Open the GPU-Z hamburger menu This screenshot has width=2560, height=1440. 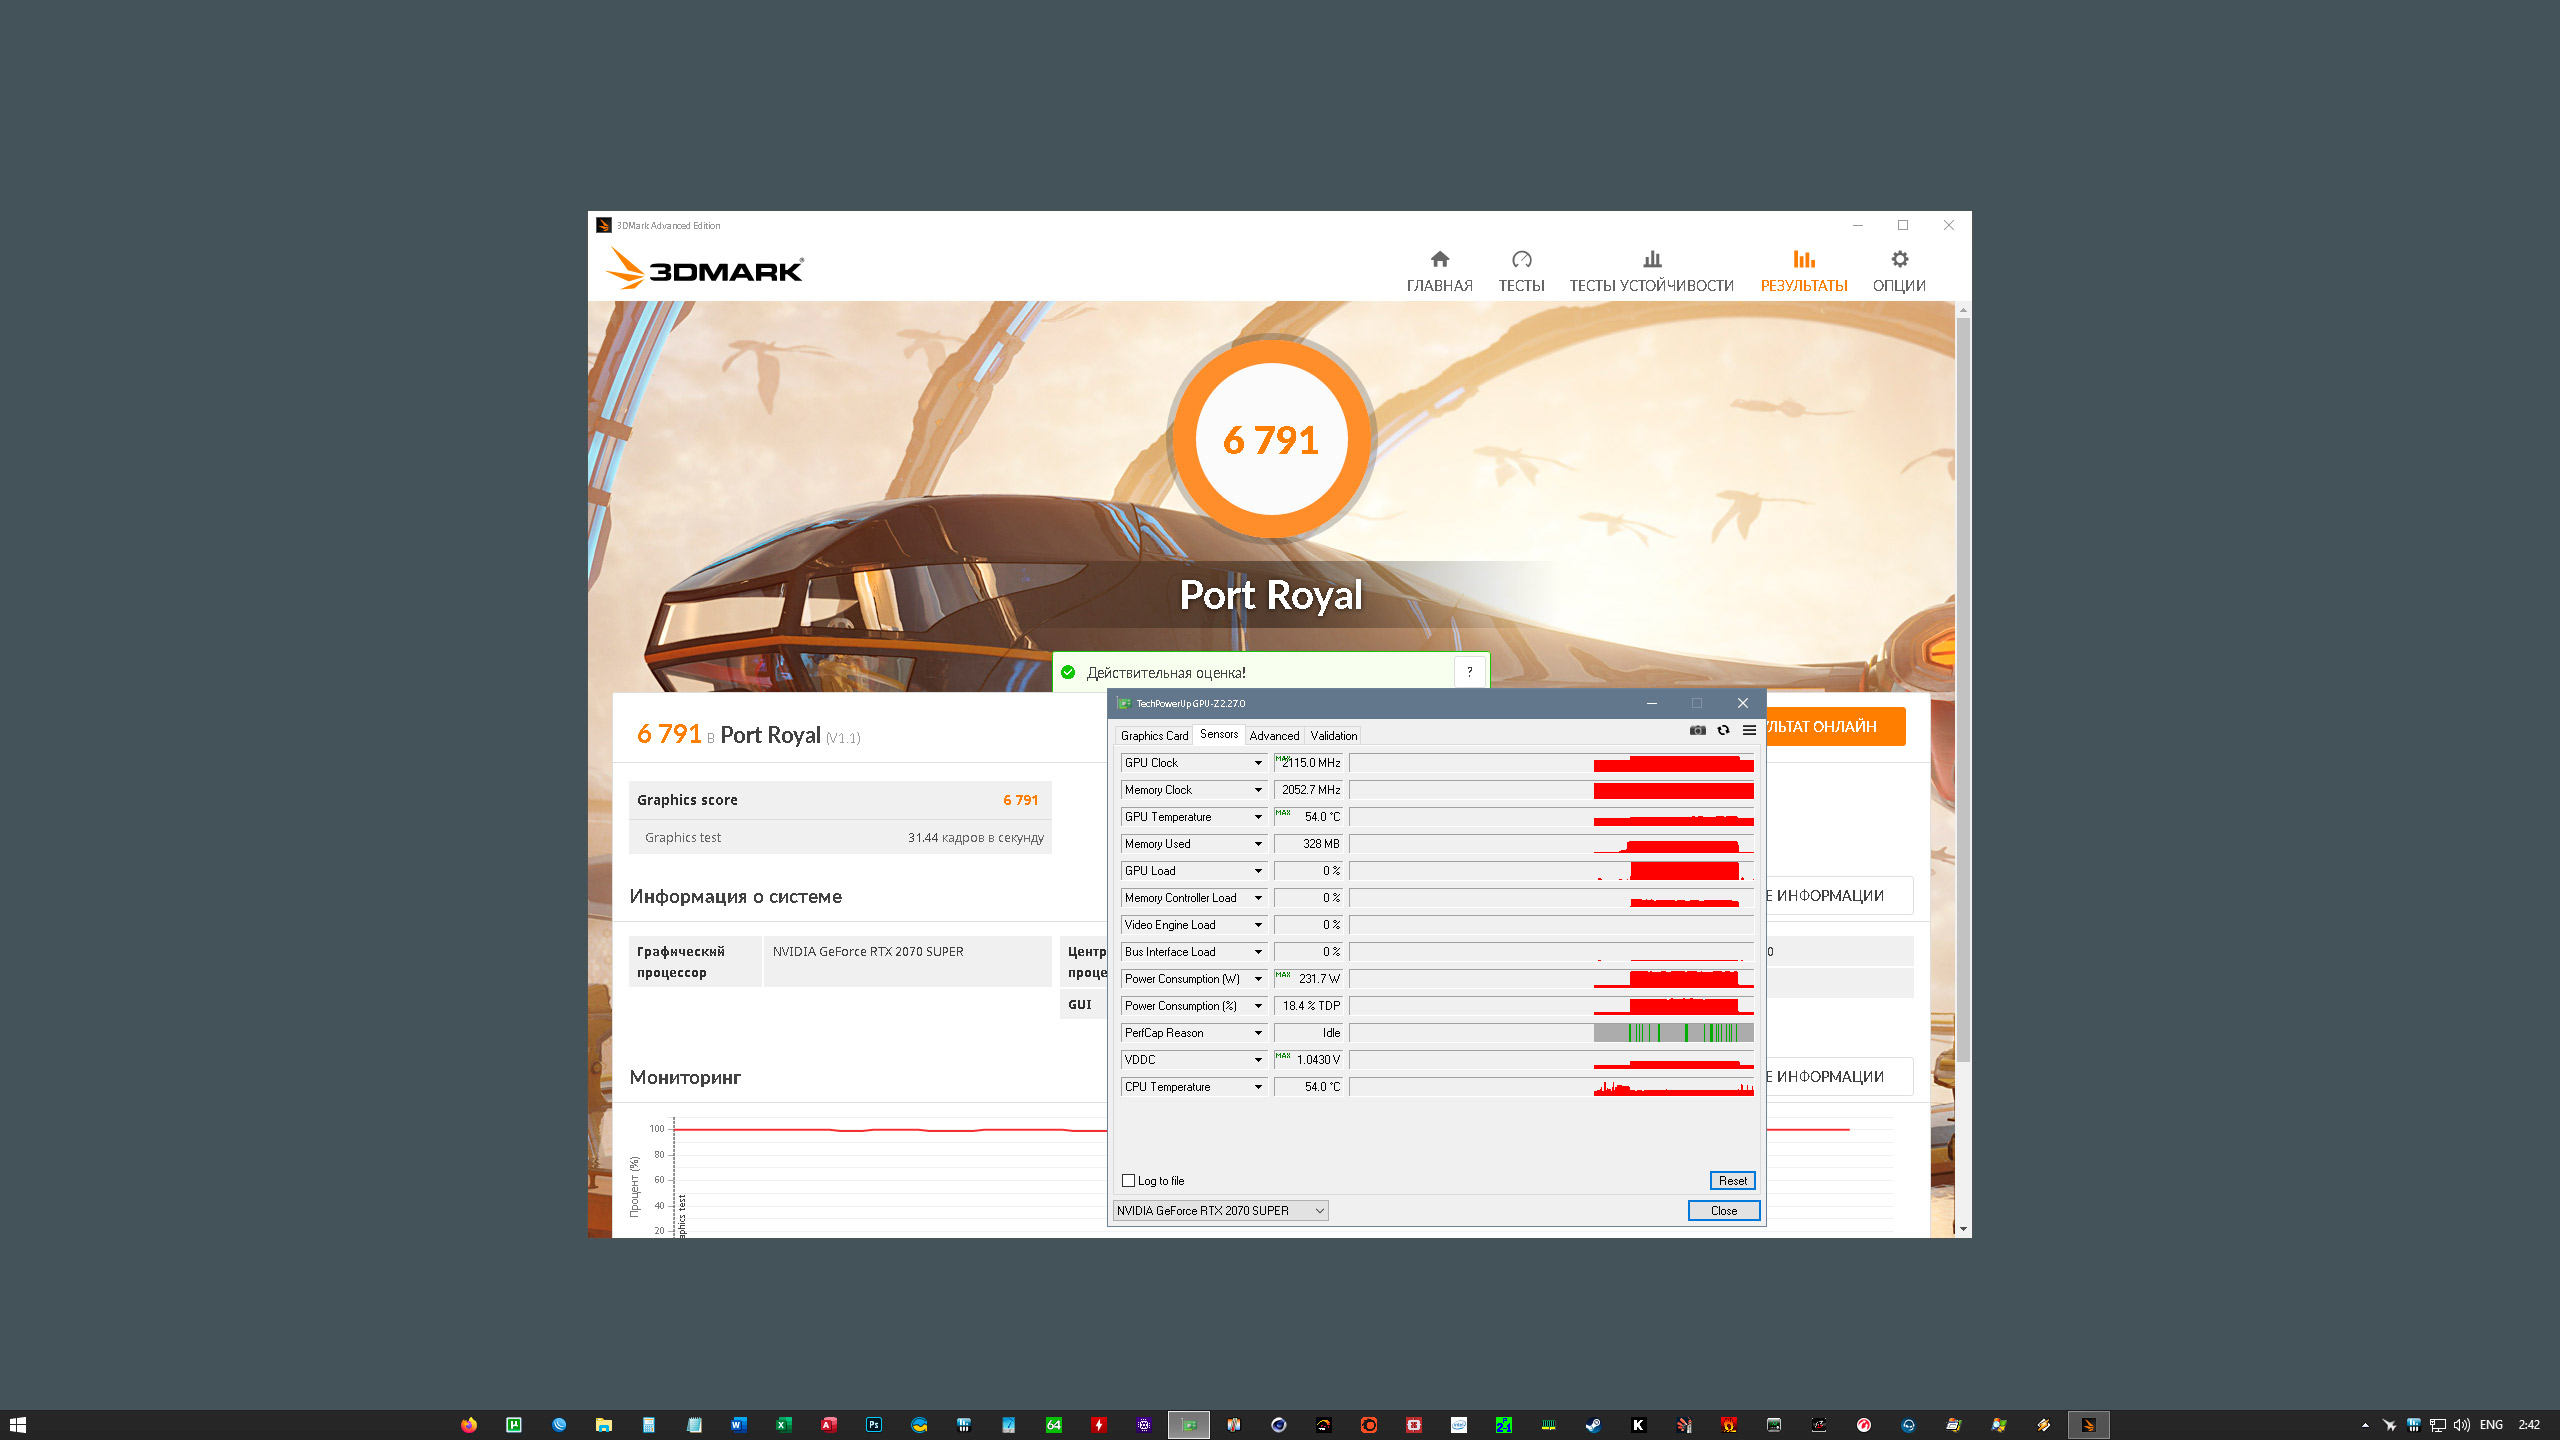[1749, 730]
